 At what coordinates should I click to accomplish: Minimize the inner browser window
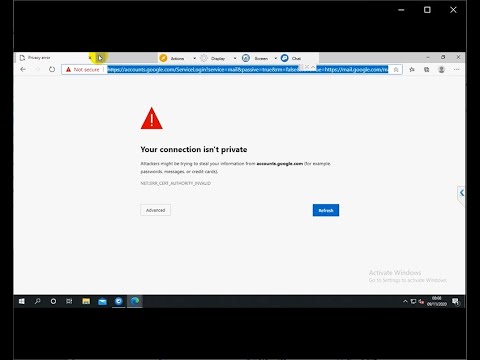pyautogui.click(x=428, y=57)
